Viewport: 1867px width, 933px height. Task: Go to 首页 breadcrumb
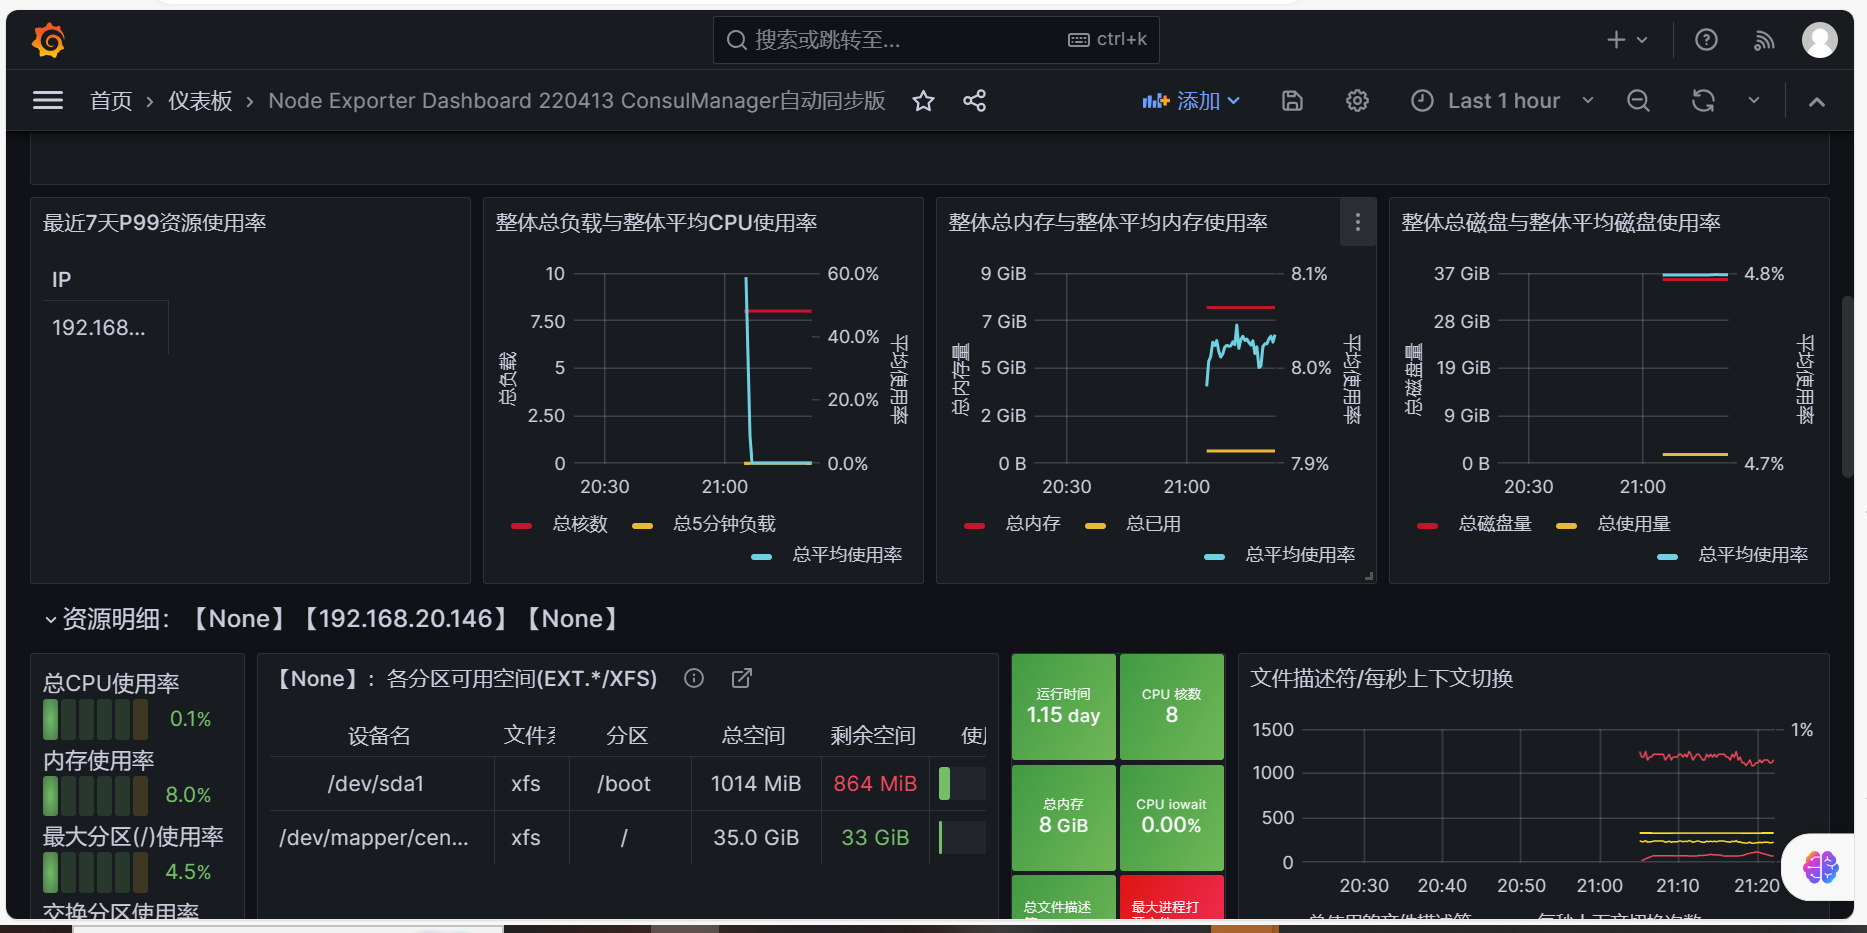coord(111,101)
